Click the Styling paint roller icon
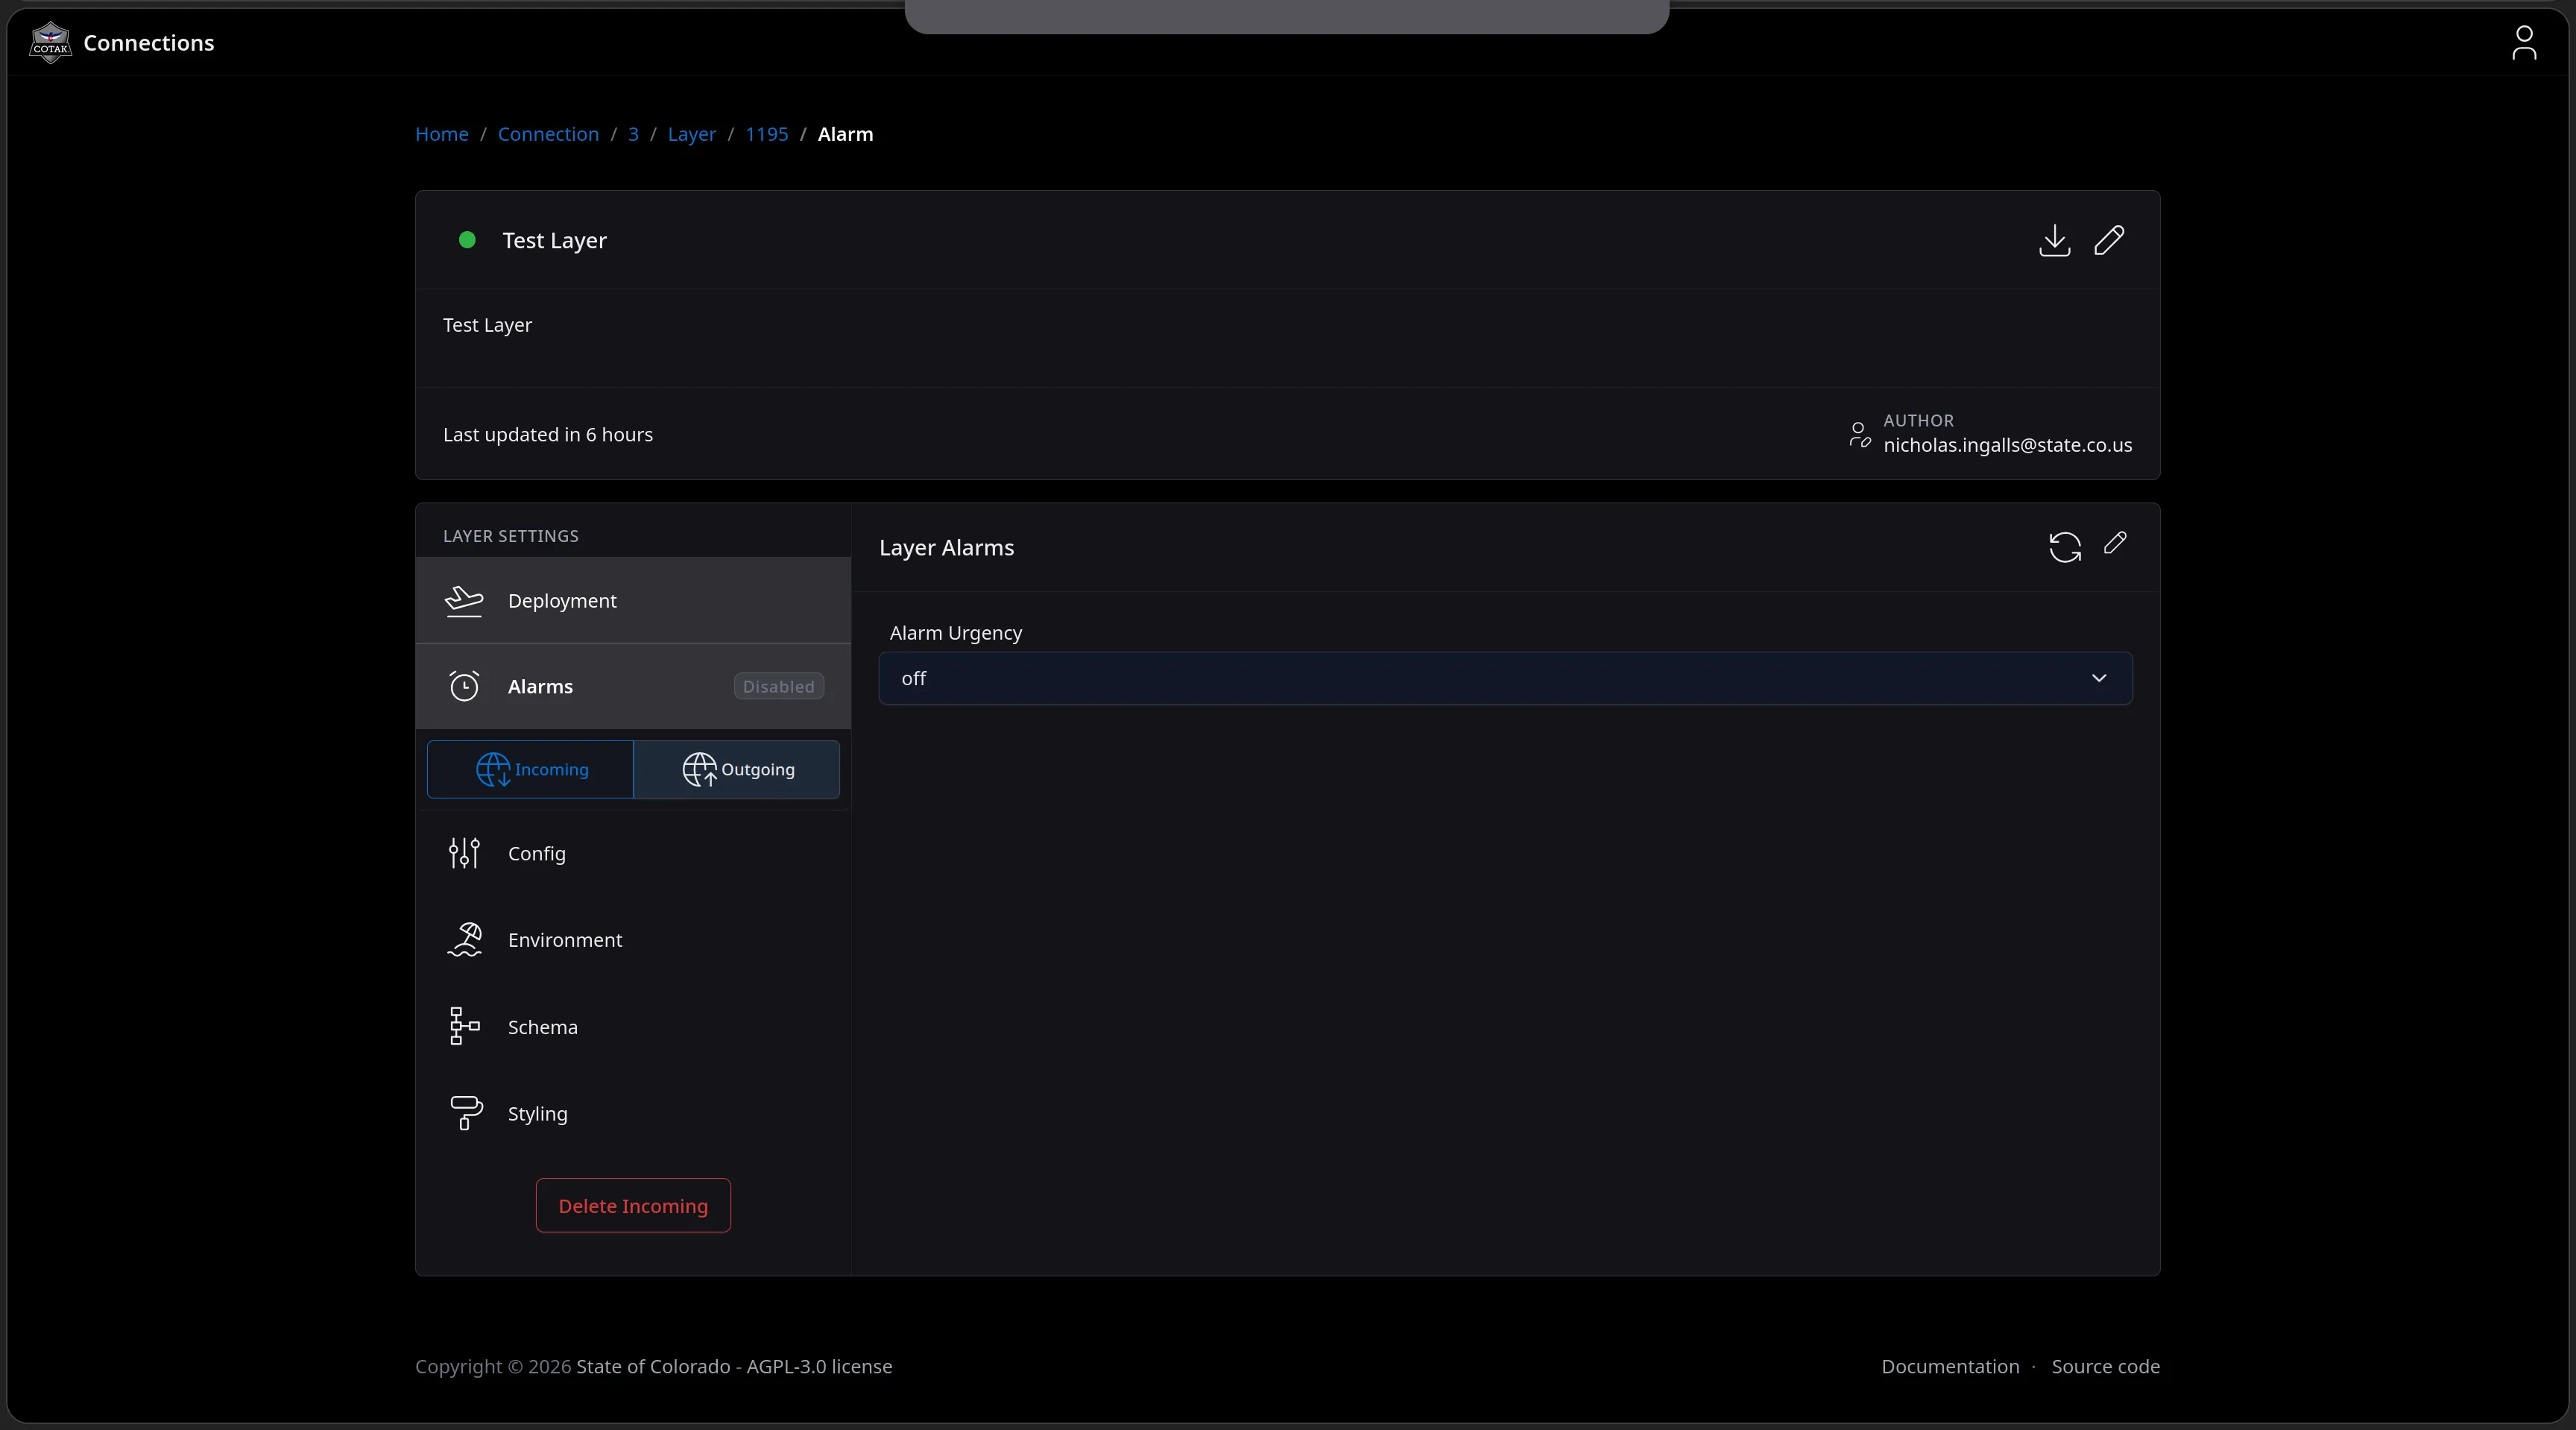 click(x=465, y=1113)
